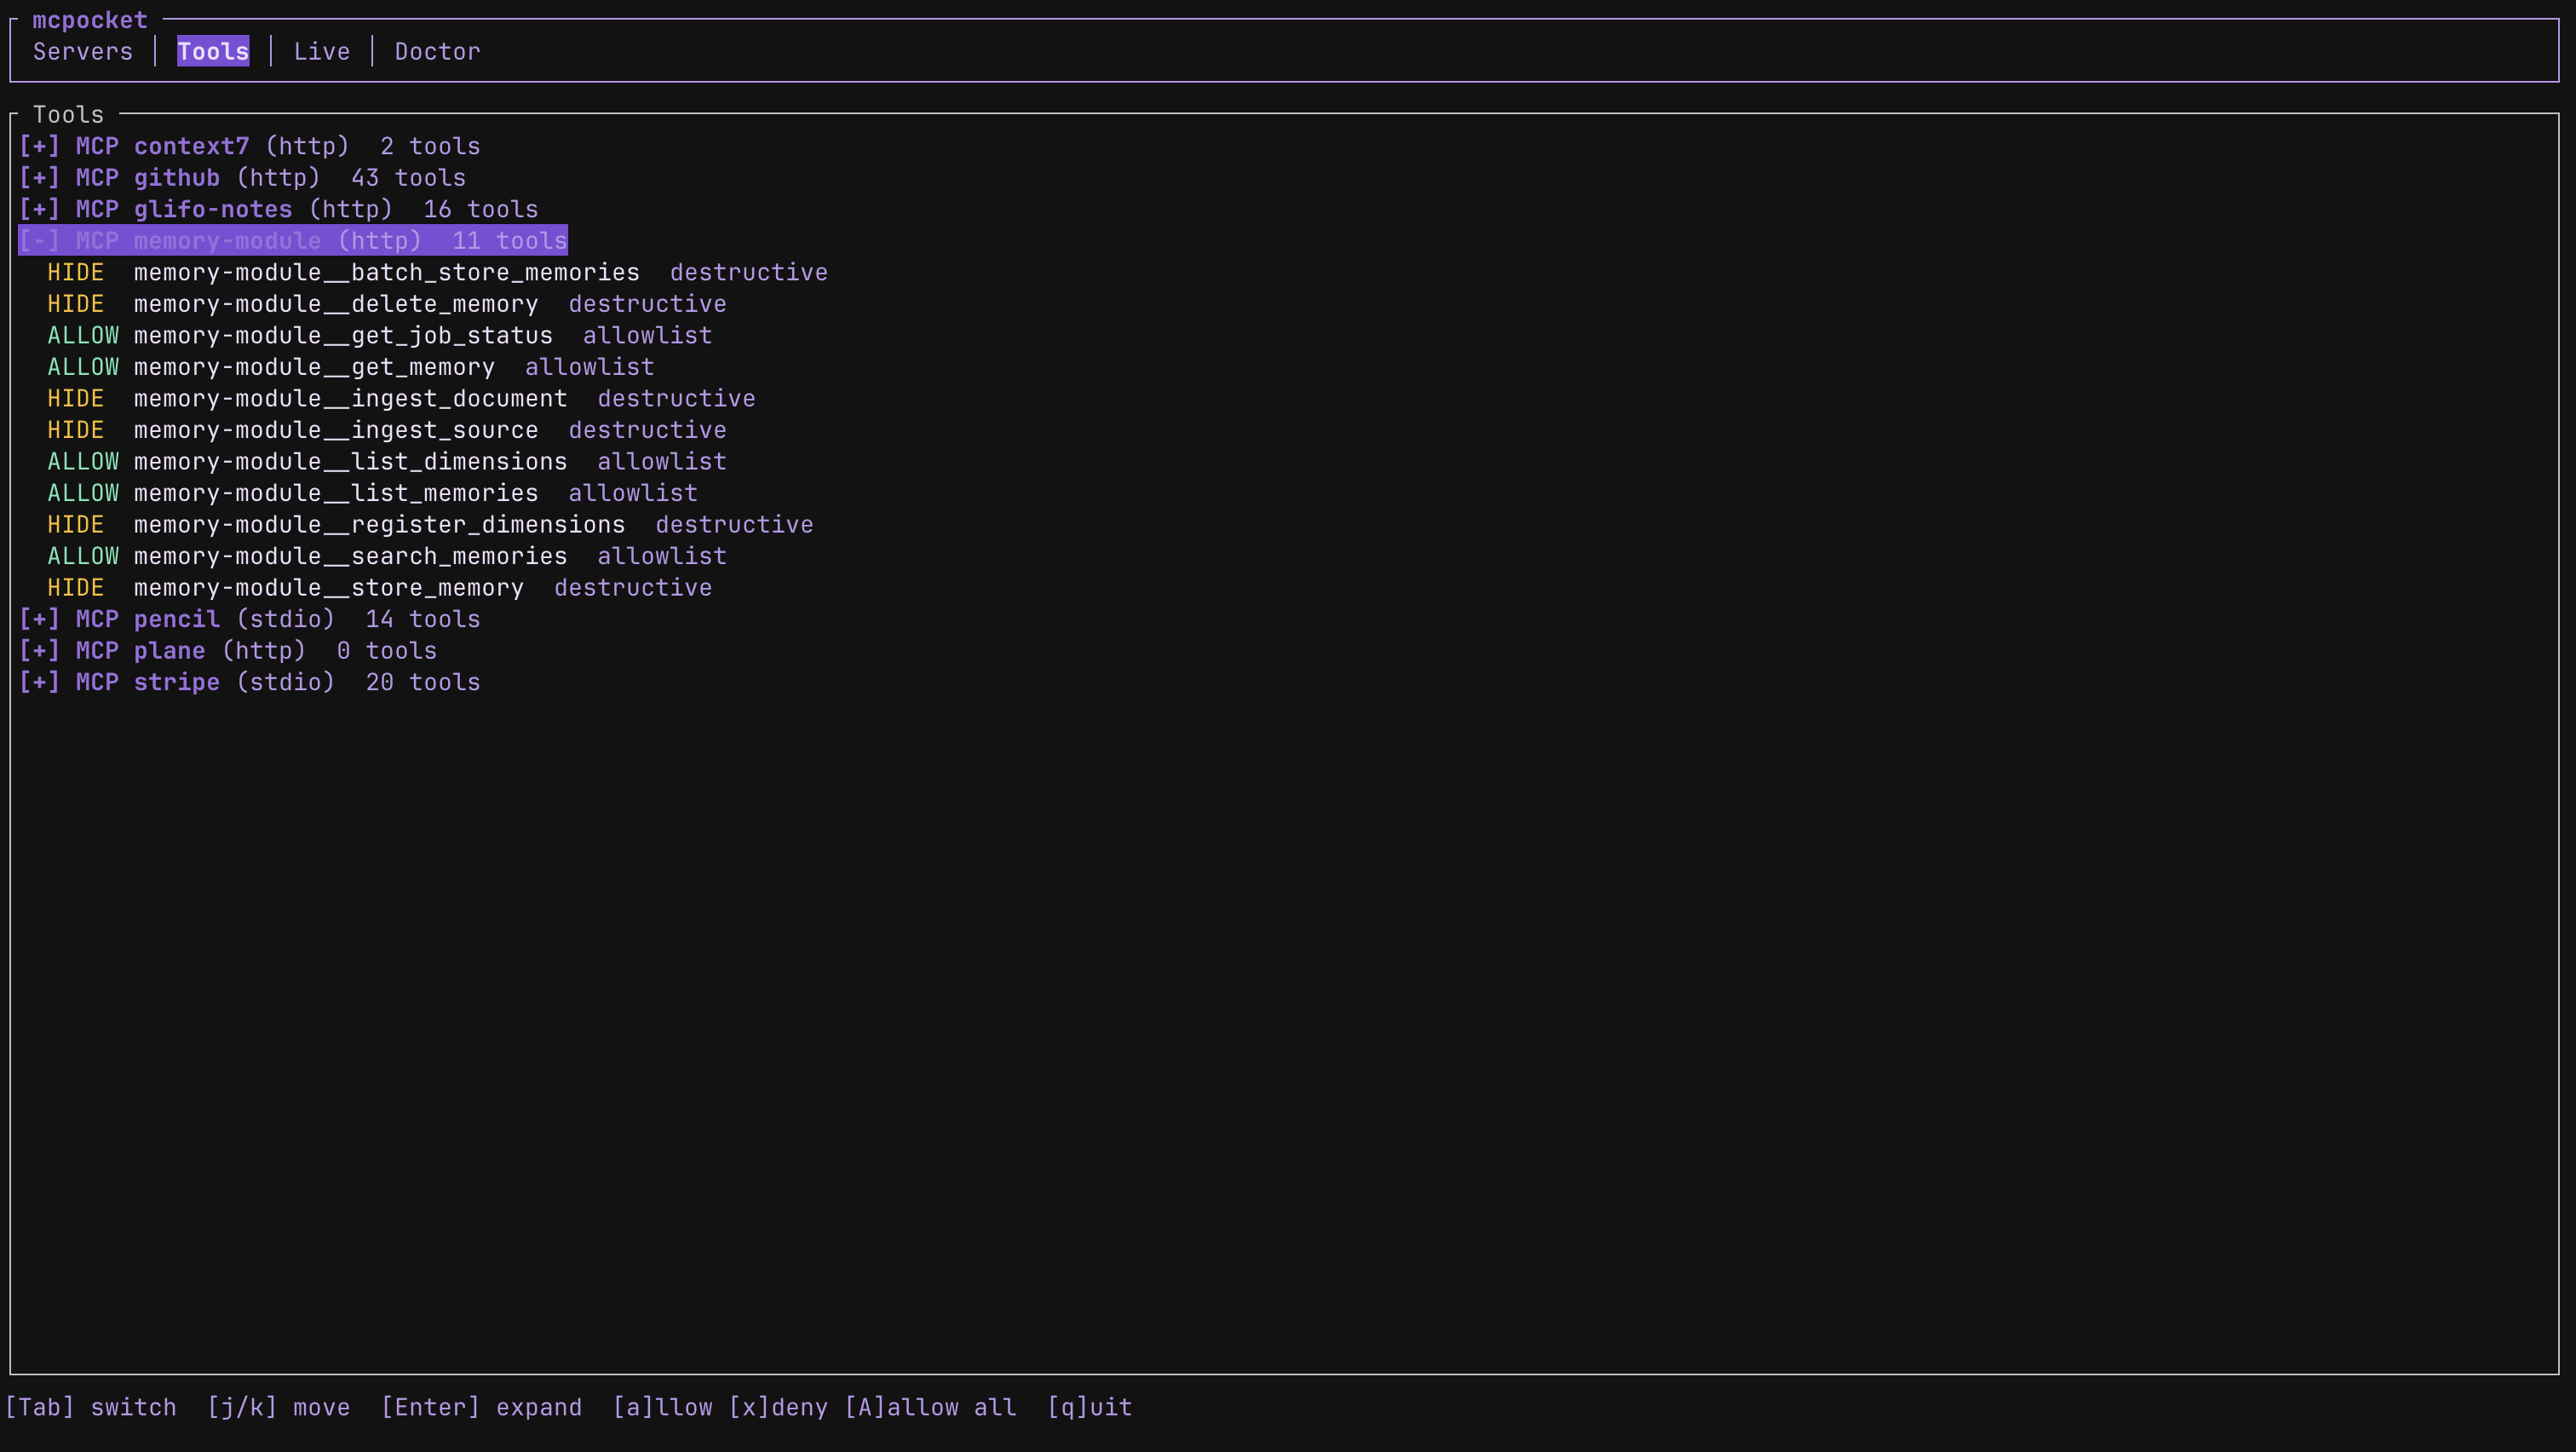The image size is (2576, 1452).
Task: Expand the github server [+] marker
Action: coord(40,178)
